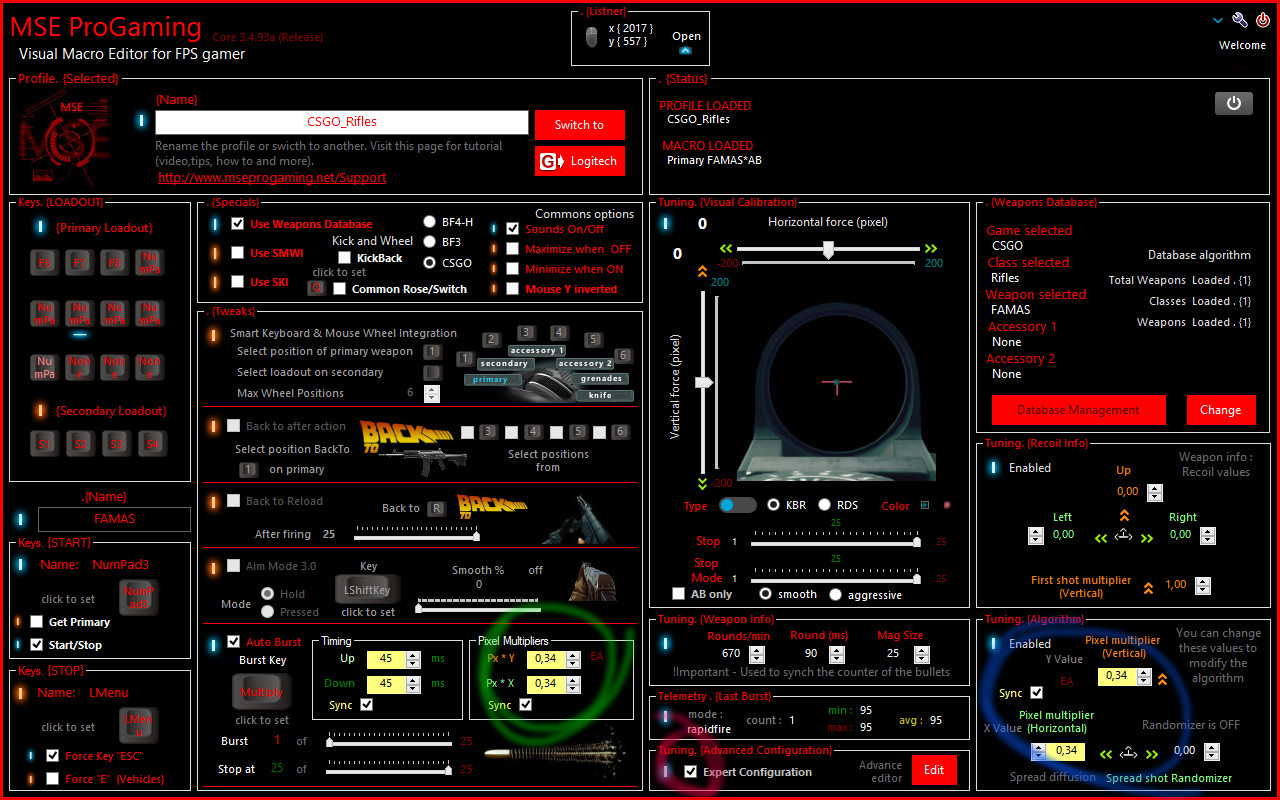Click the F7 primary loadout key
Viewport: 1280px width, 800px height.
coord(81,263)
